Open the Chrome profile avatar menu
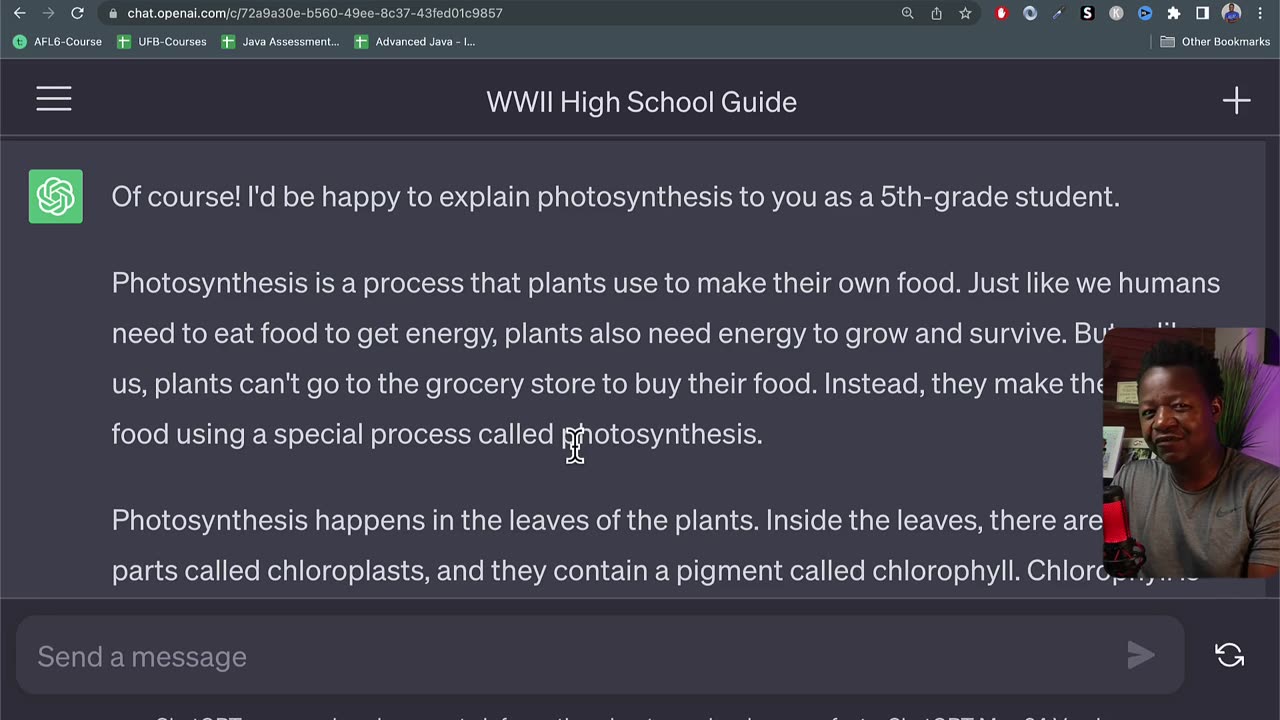 (x=1232, y=13)
